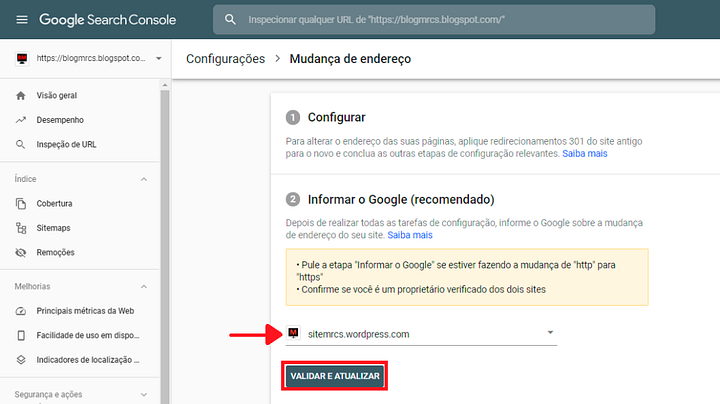The width and height of the screenshot is (720, 404).
Task: Click the sitemrcs.wordpress.com favicon
Action: click(293, 332)
